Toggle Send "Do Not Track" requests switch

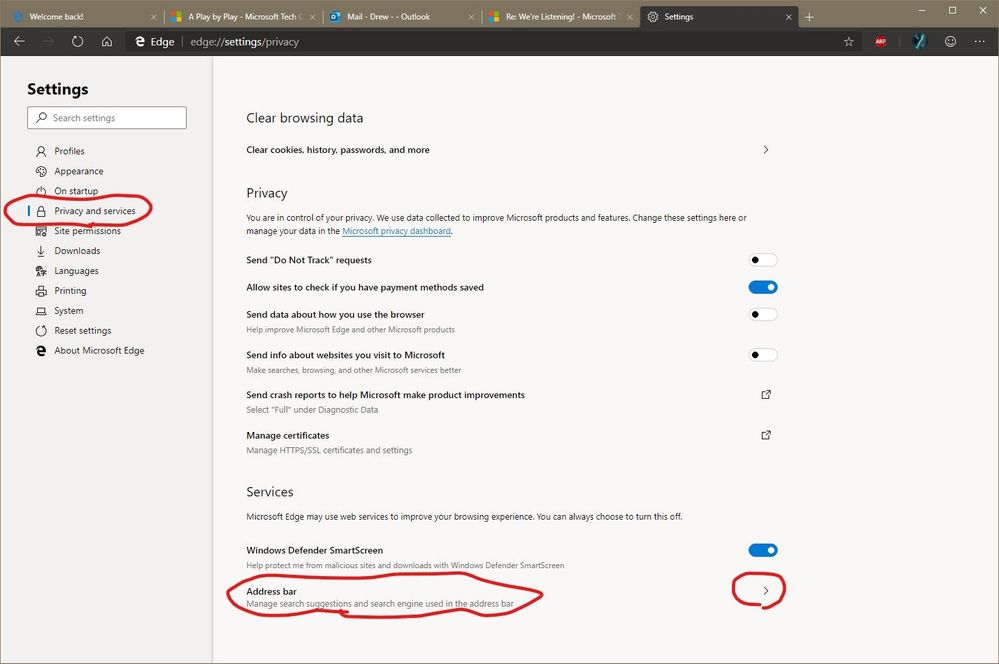tap(763, 259)
